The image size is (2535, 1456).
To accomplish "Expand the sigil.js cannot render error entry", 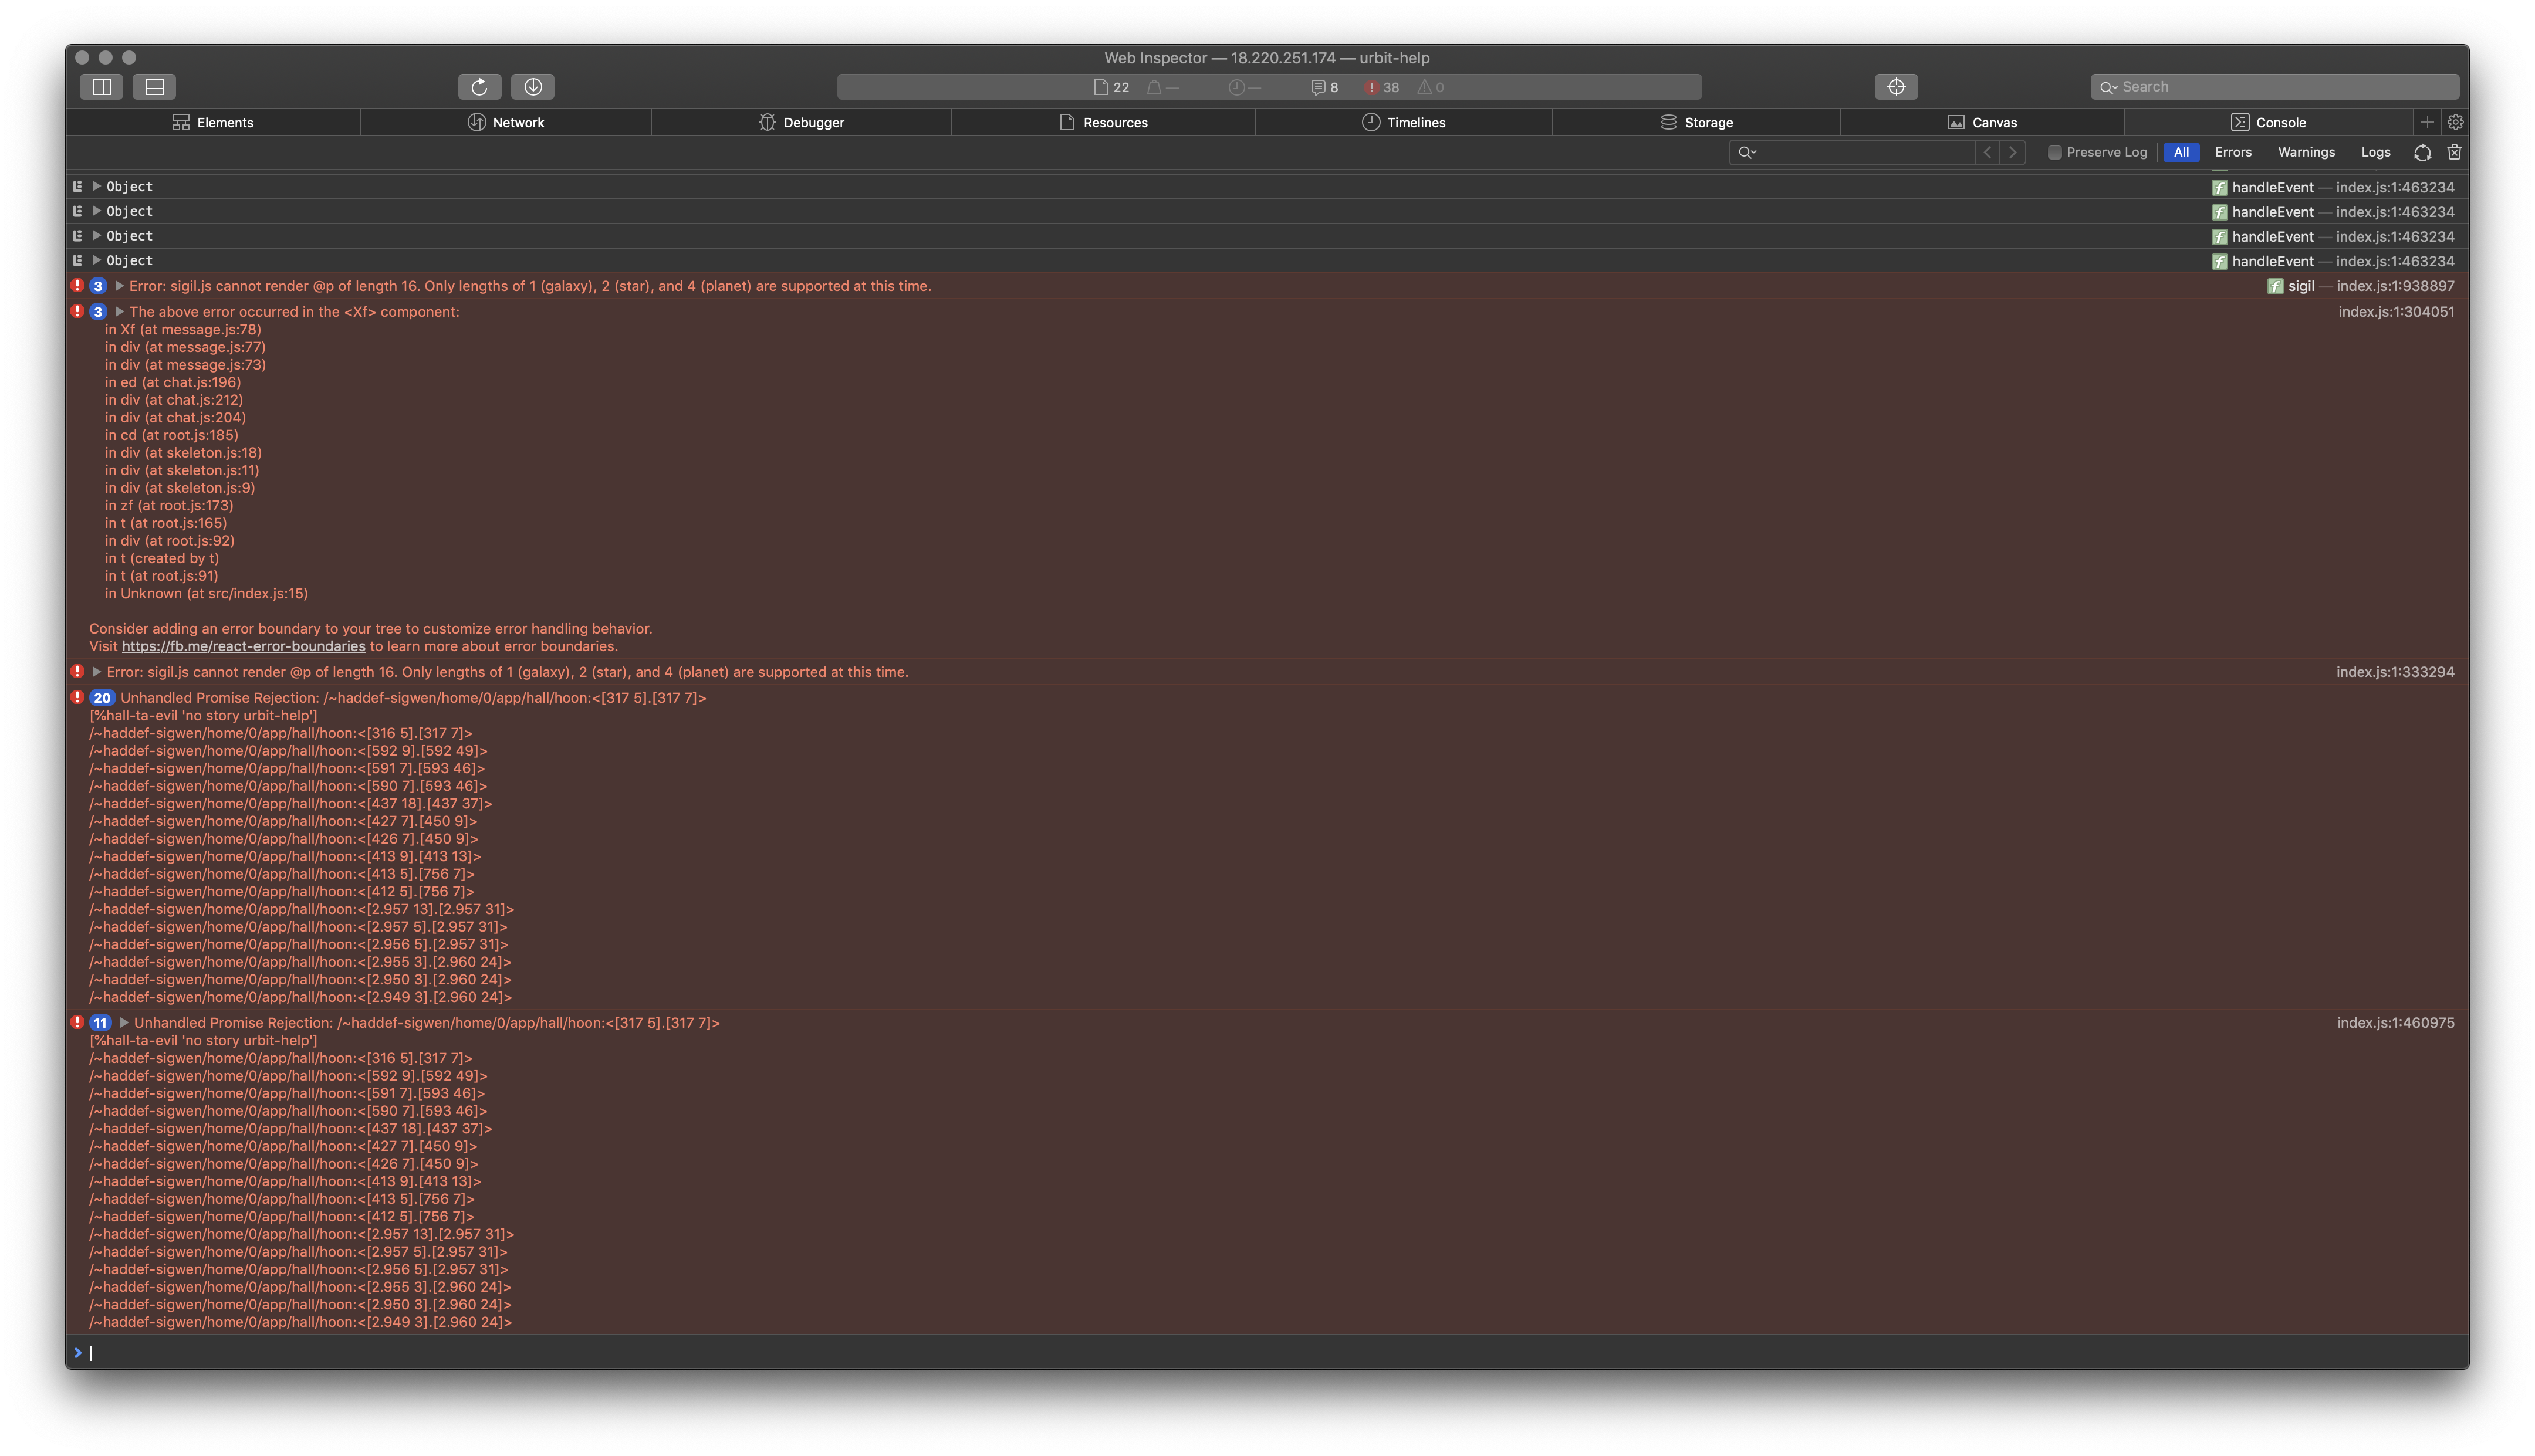I will (119, 285).
